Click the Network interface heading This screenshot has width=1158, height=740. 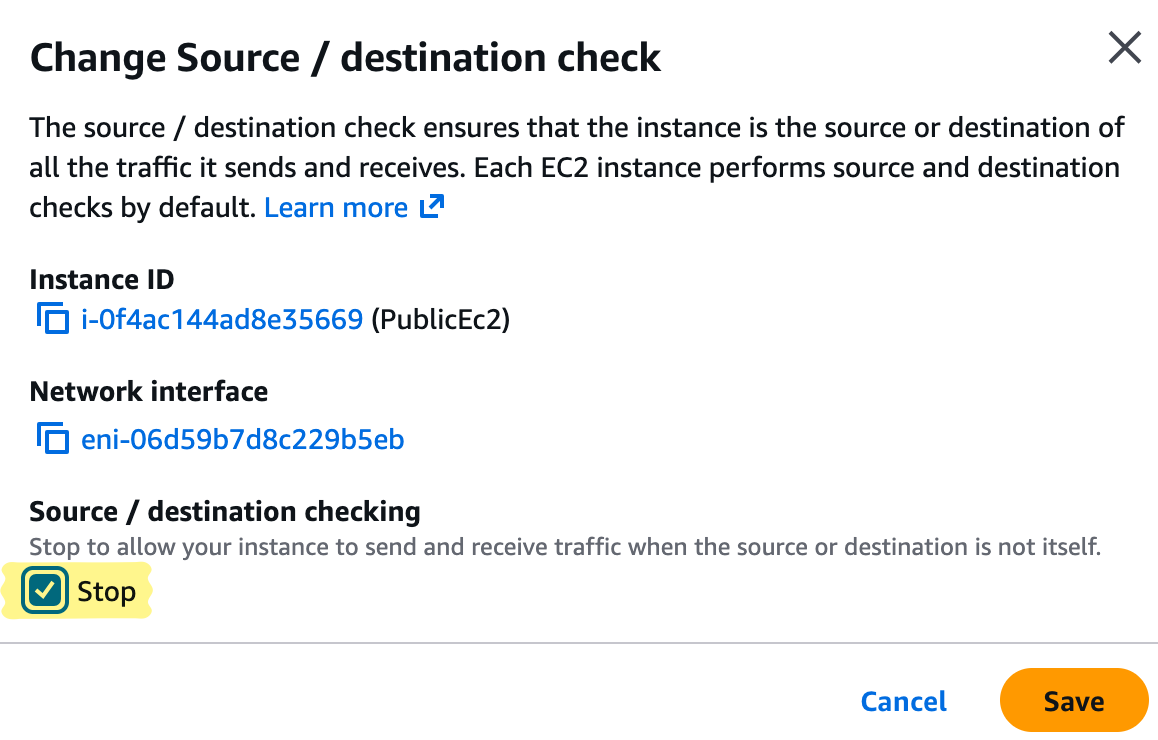149,391
